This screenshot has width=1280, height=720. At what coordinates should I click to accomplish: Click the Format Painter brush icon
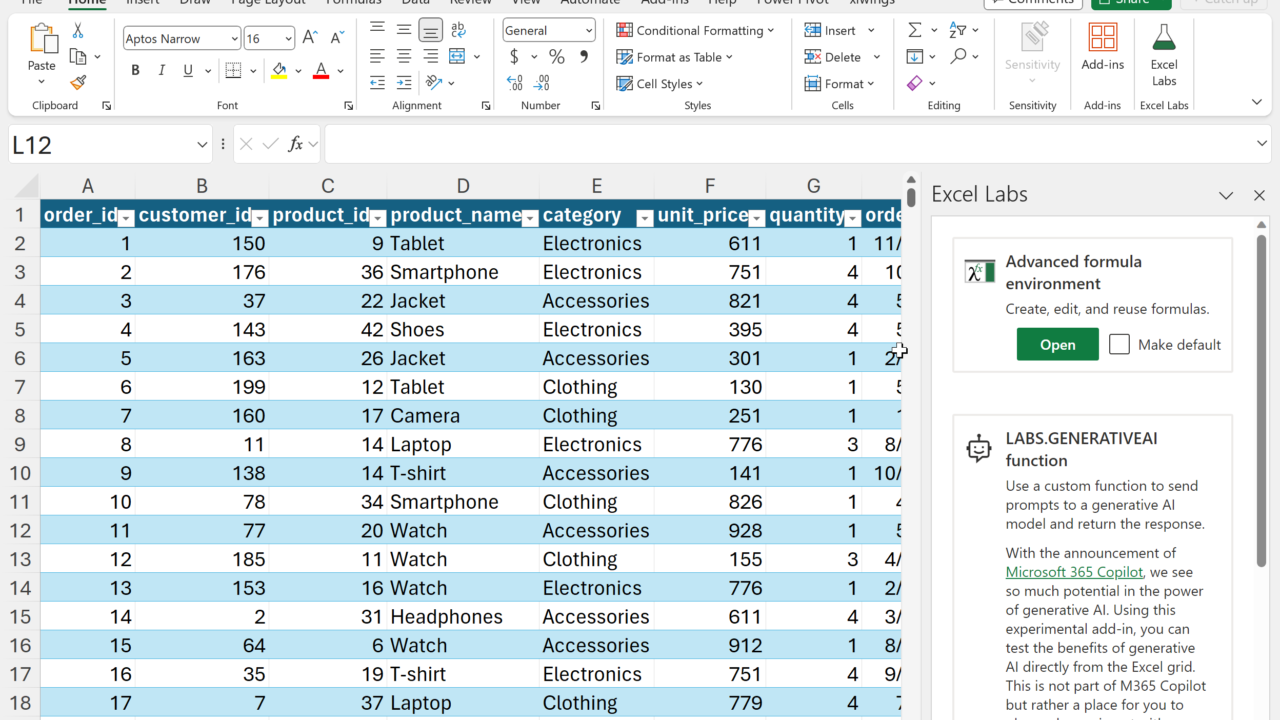pyautogui.click(x=78, y=83)
